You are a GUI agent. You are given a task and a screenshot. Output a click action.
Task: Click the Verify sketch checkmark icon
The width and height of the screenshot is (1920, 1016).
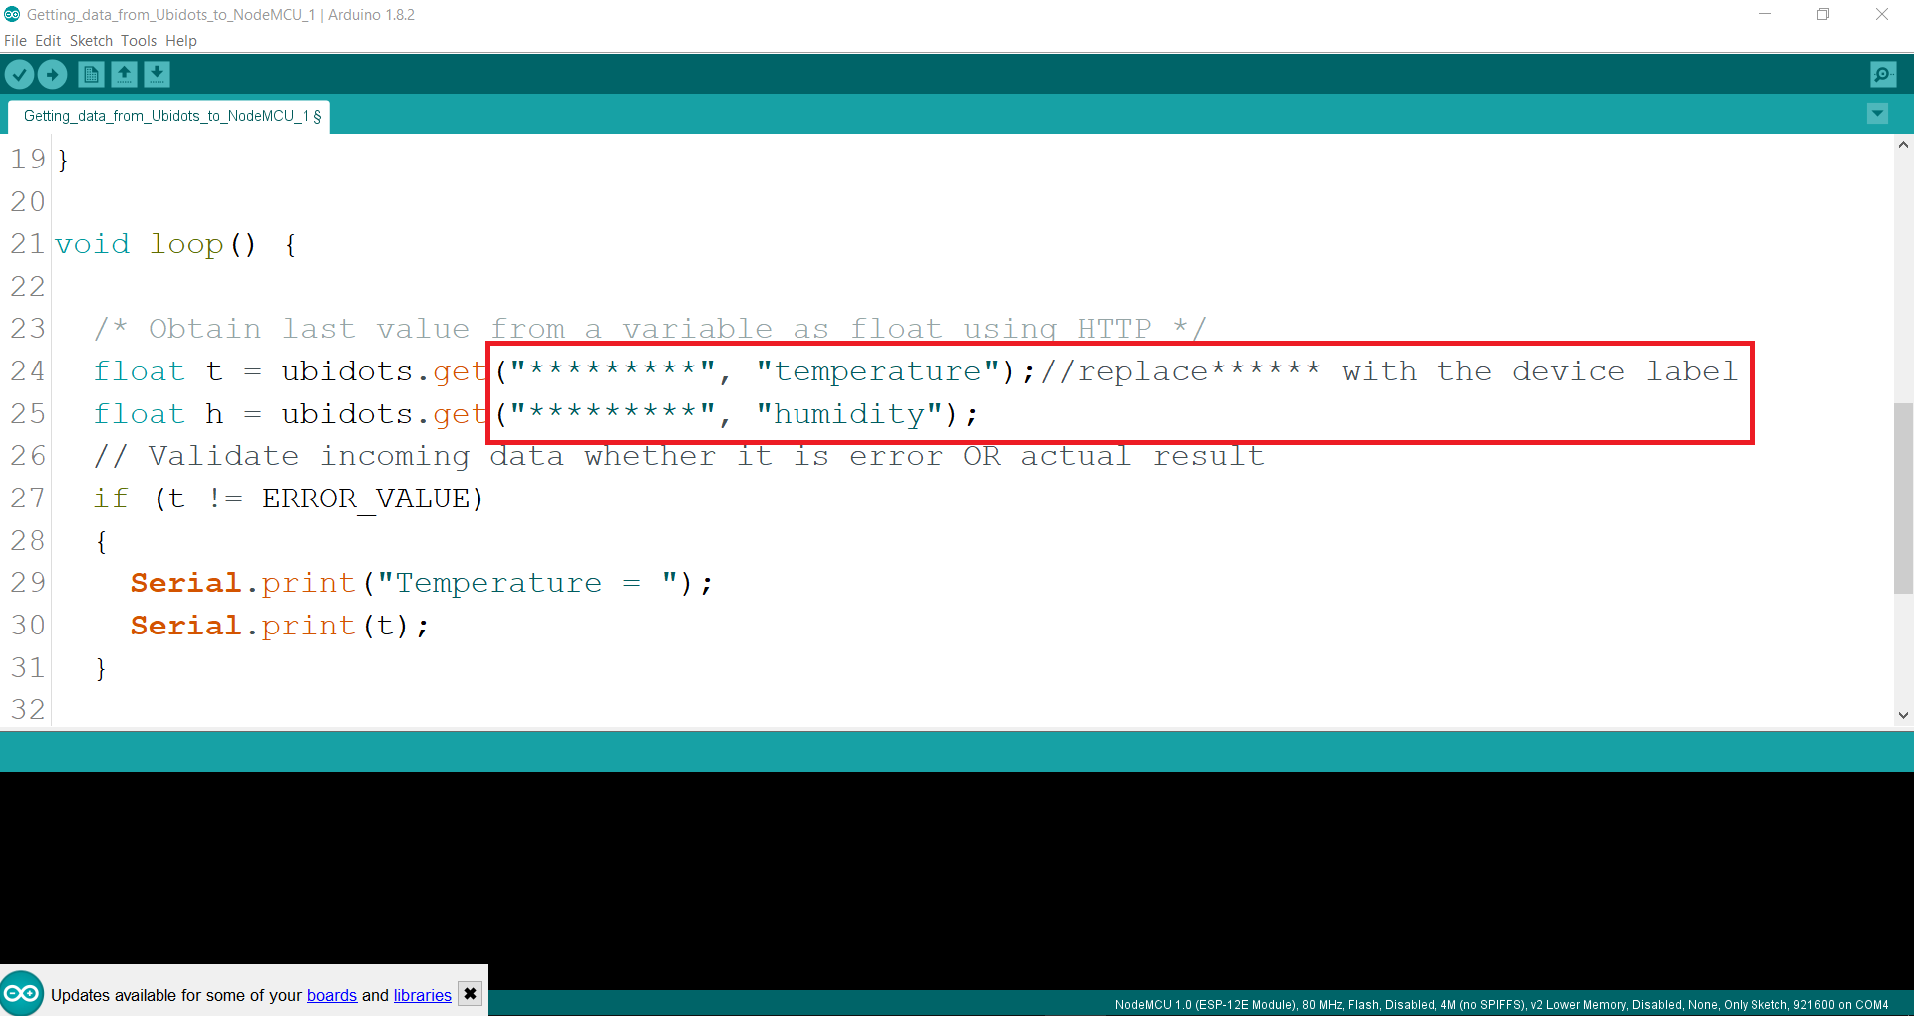[x=20, y=74]
